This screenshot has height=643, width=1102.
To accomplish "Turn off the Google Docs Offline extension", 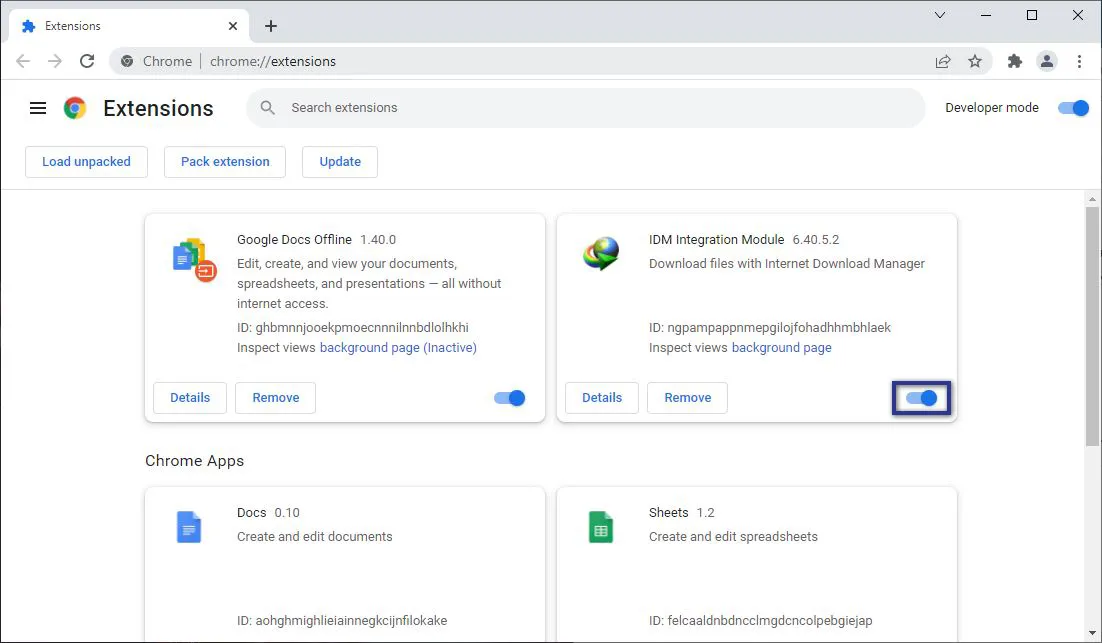I will pyautogui.click(x=509, y=398).
